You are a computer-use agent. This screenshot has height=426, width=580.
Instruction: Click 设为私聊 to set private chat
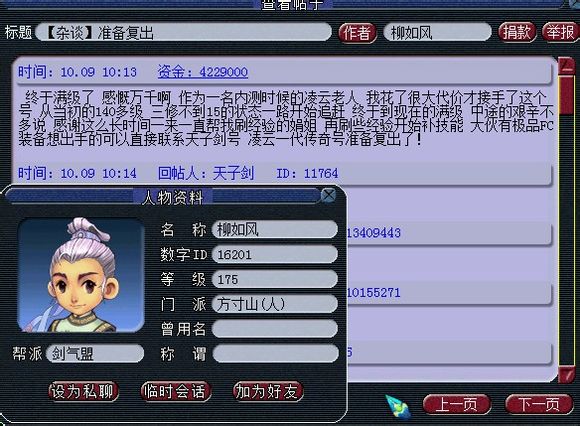tap(83, 391)
